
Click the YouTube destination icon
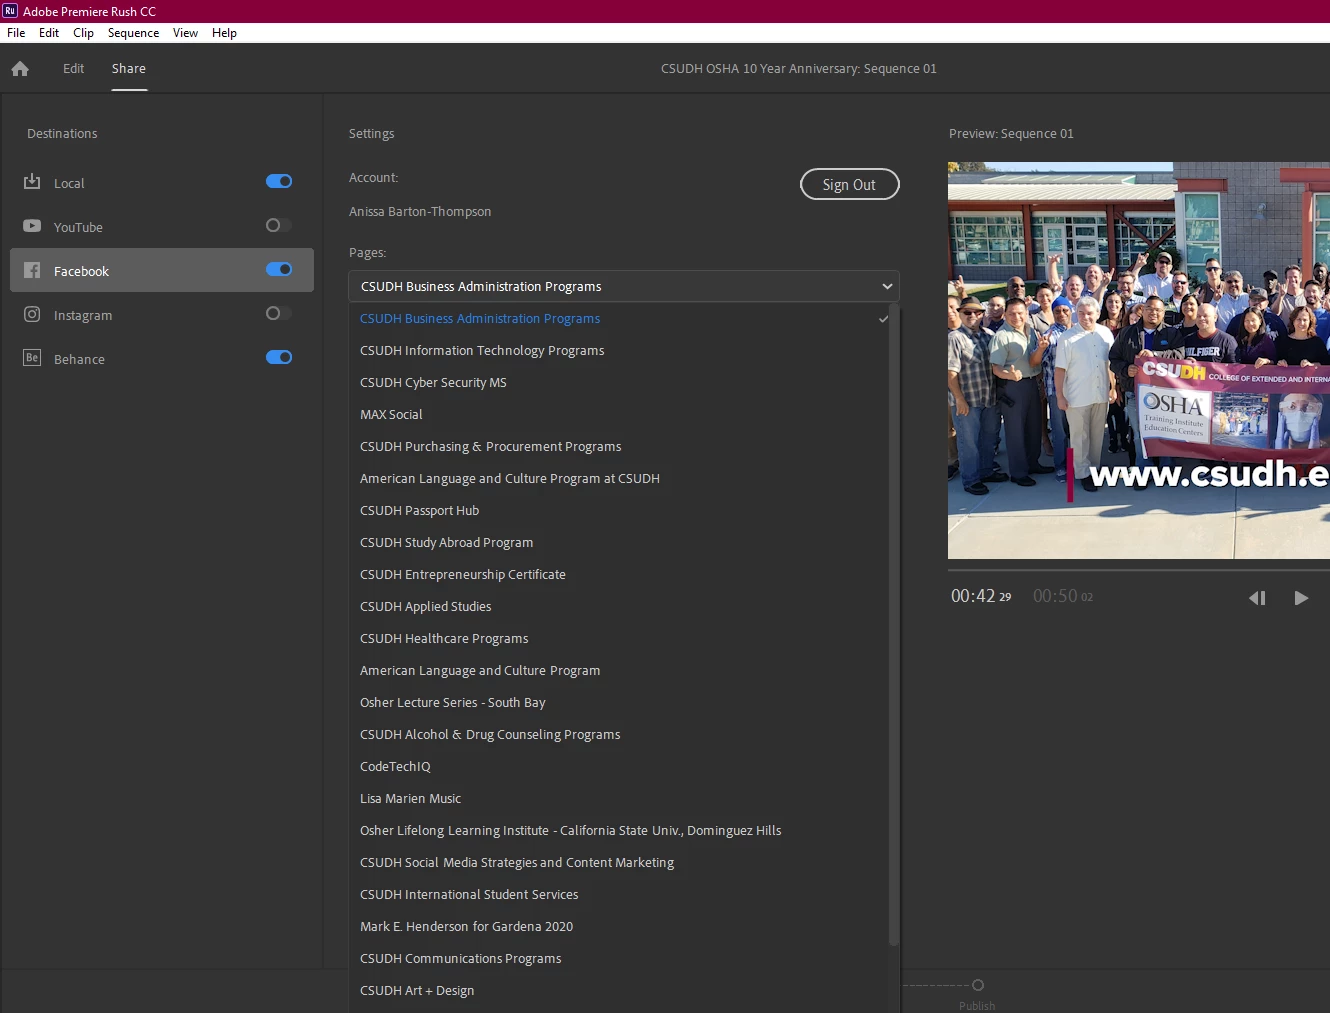pos(32,226)
